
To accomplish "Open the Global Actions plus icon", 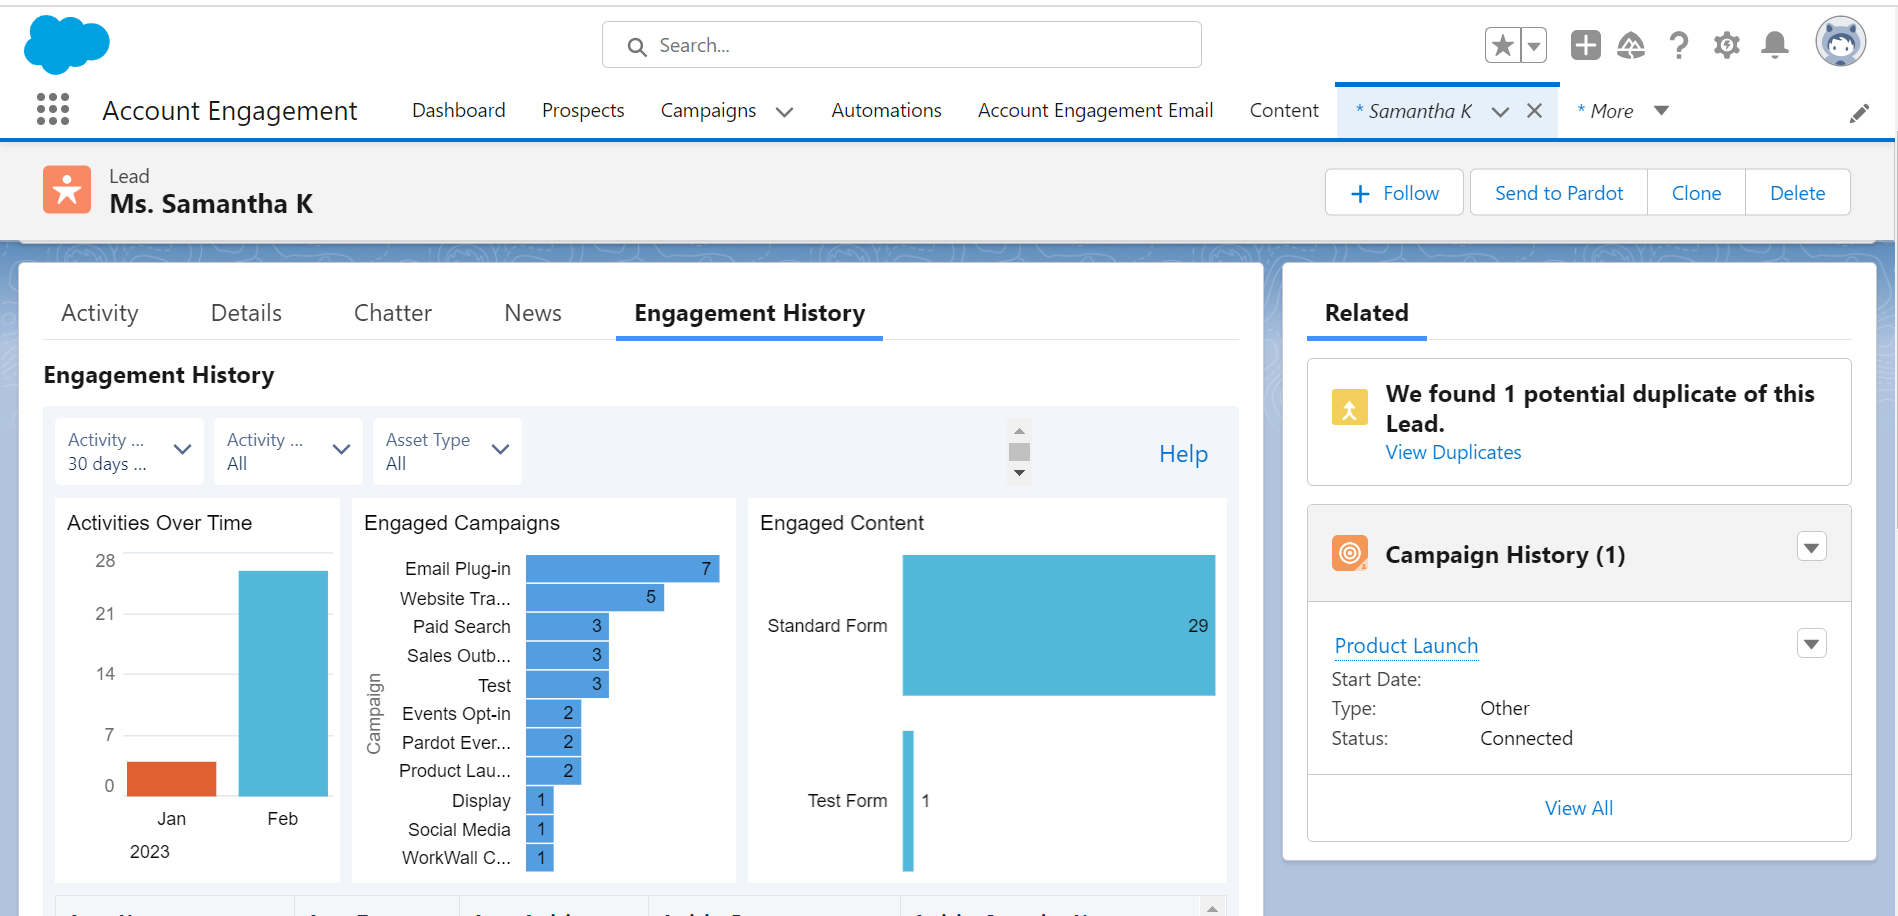I will (1585, 45).
